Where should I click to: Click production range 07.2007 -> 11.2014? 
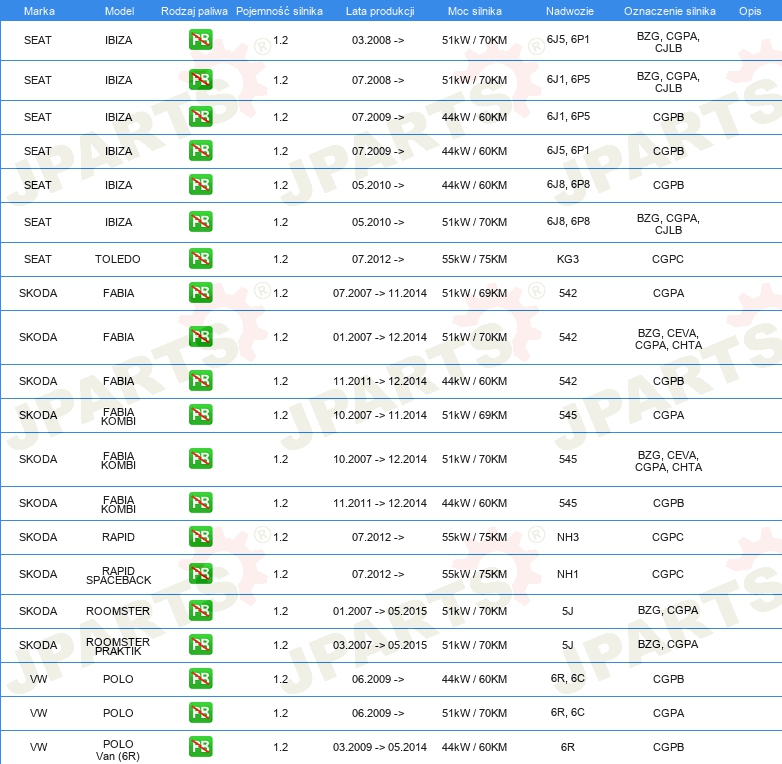pyautogui.click(x=380, y=293)
